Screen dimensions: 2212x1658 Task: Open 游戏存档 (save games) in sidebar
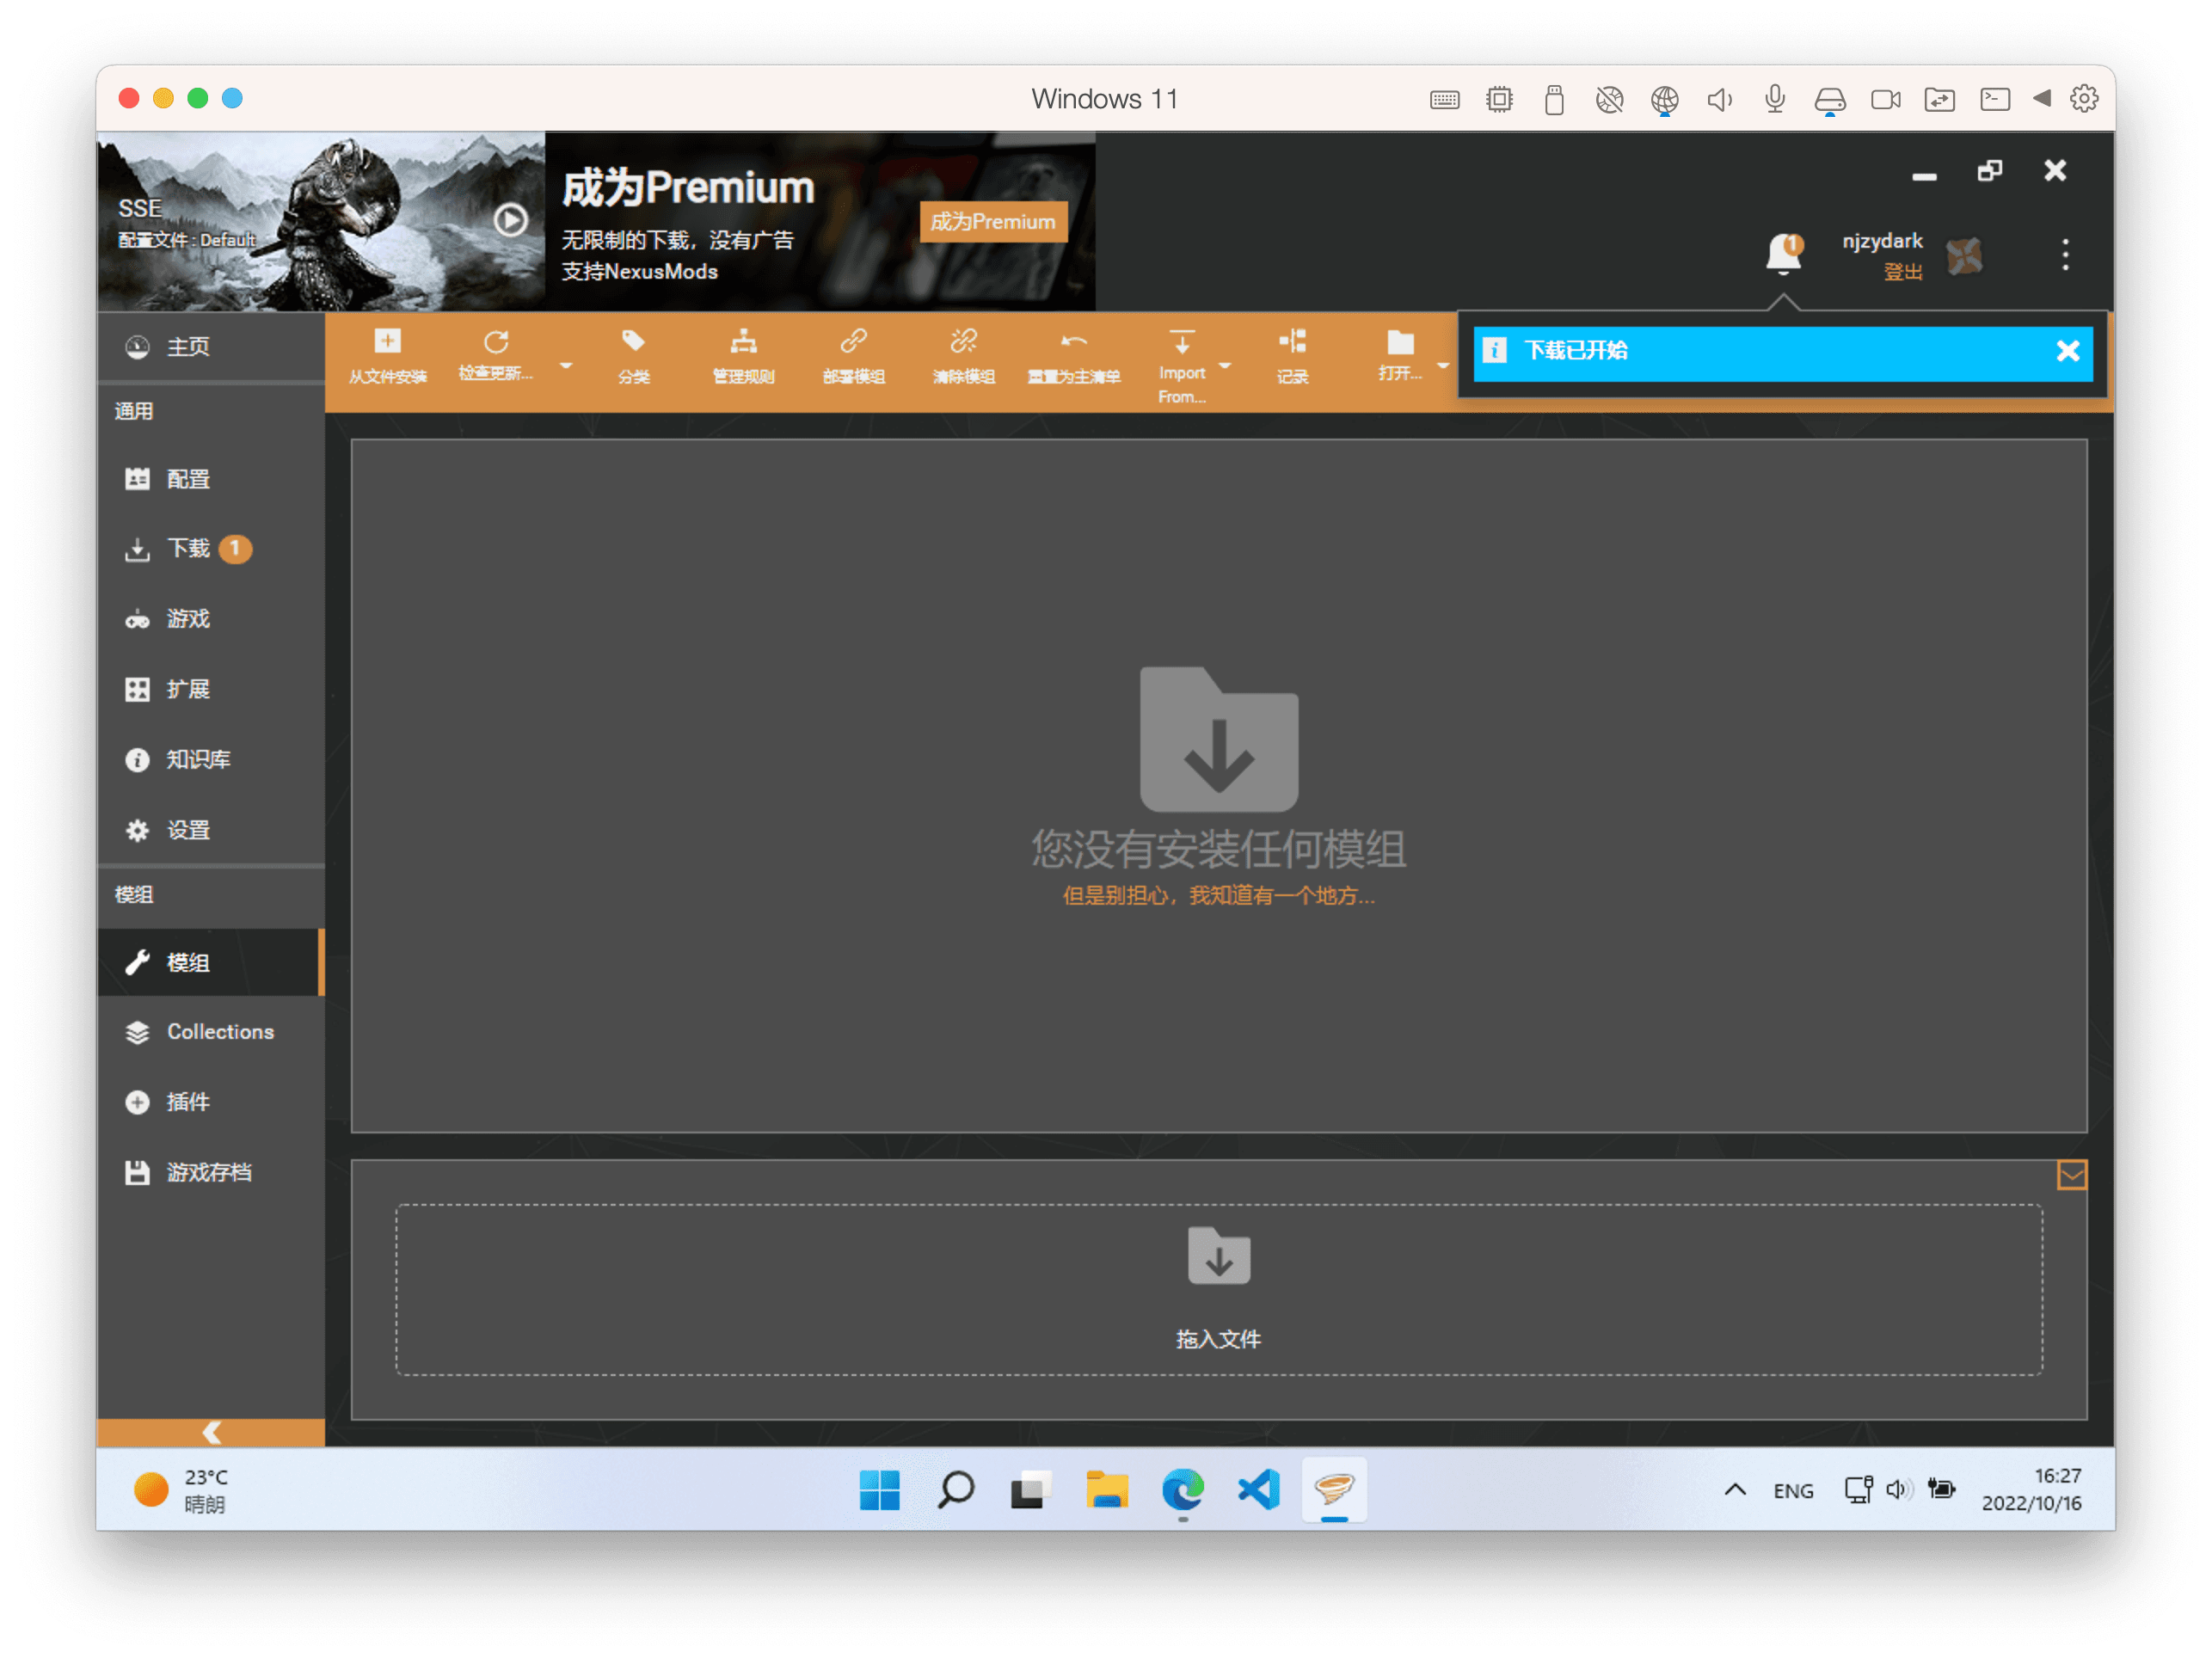(x=211, y=1172)
